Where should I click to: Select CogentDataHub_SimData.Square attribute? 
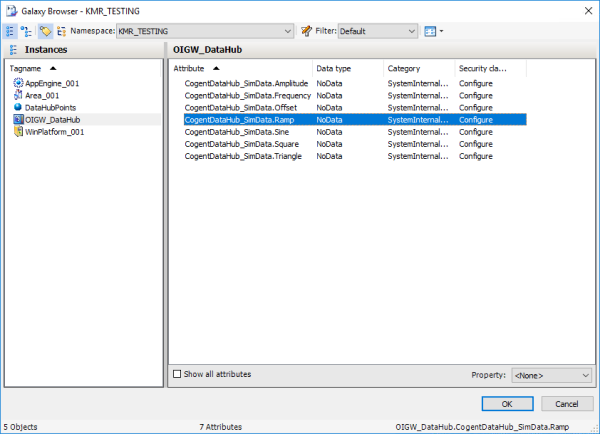click(241, 144)
